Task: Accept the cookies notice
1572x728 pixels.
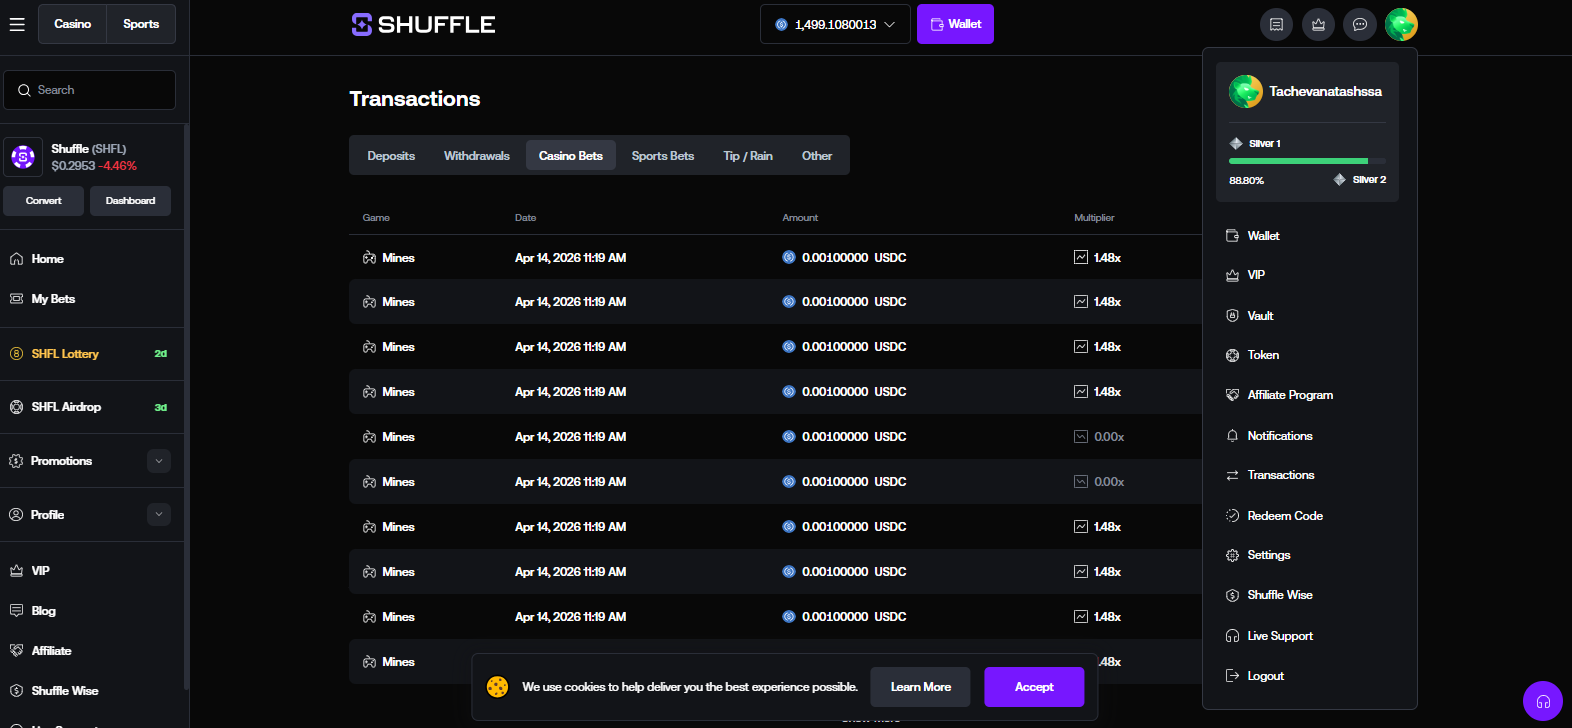Action: (x=1034, y=687)
